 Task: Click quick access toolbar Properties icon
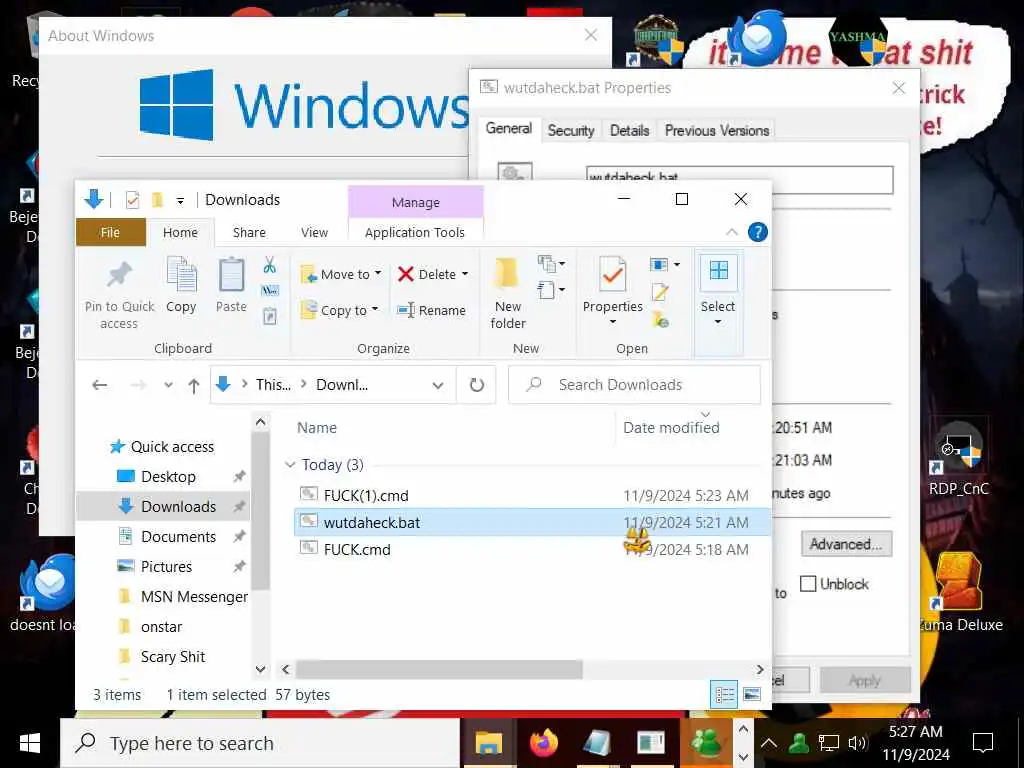[132, 200]
